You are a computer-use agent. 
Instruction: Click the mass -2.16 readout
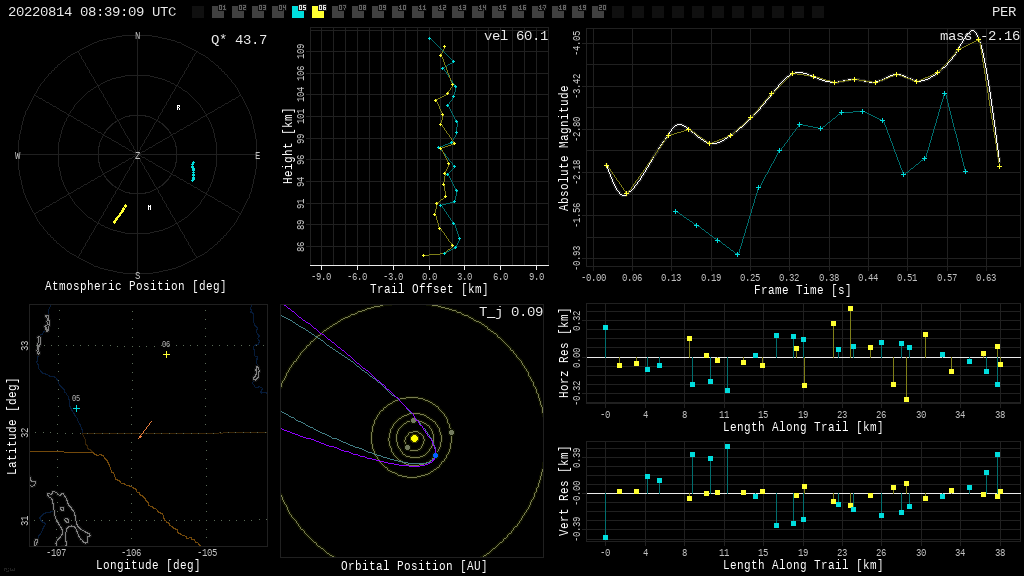tap(979, 36)
